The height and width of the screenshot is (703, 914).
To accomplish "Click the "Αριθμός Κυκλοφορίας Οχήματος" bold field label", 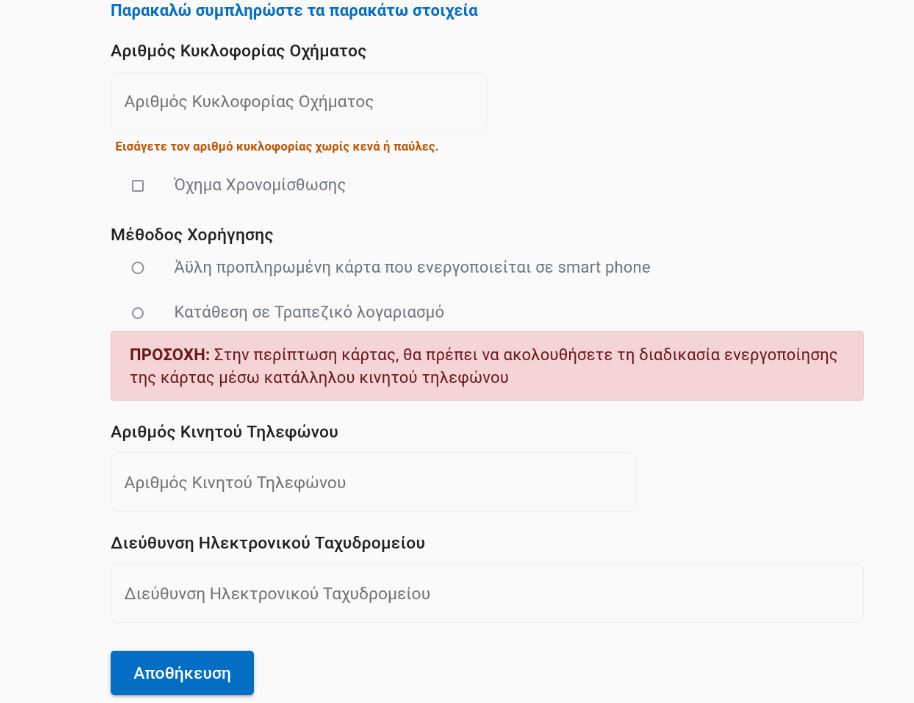I will click(238, 51).
